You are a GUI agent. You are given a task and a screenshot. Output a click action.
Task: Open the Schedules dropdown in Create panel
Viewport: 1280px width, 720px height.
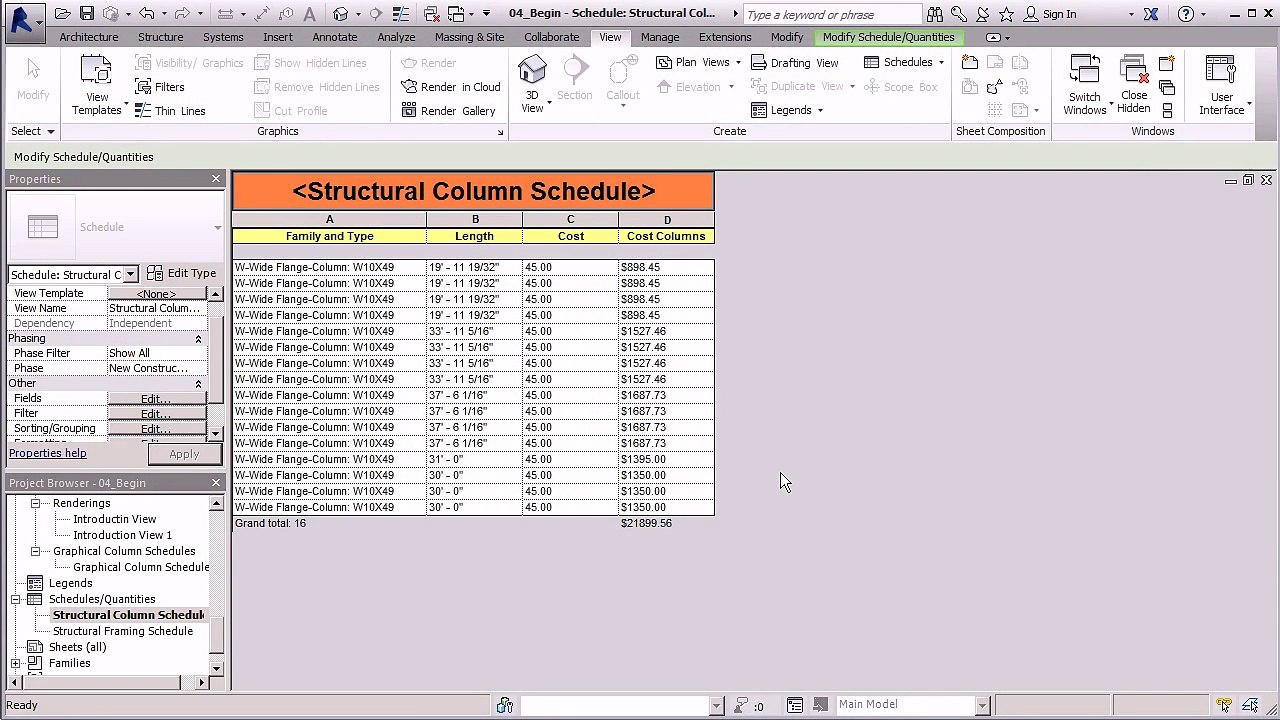pos(904,62)
